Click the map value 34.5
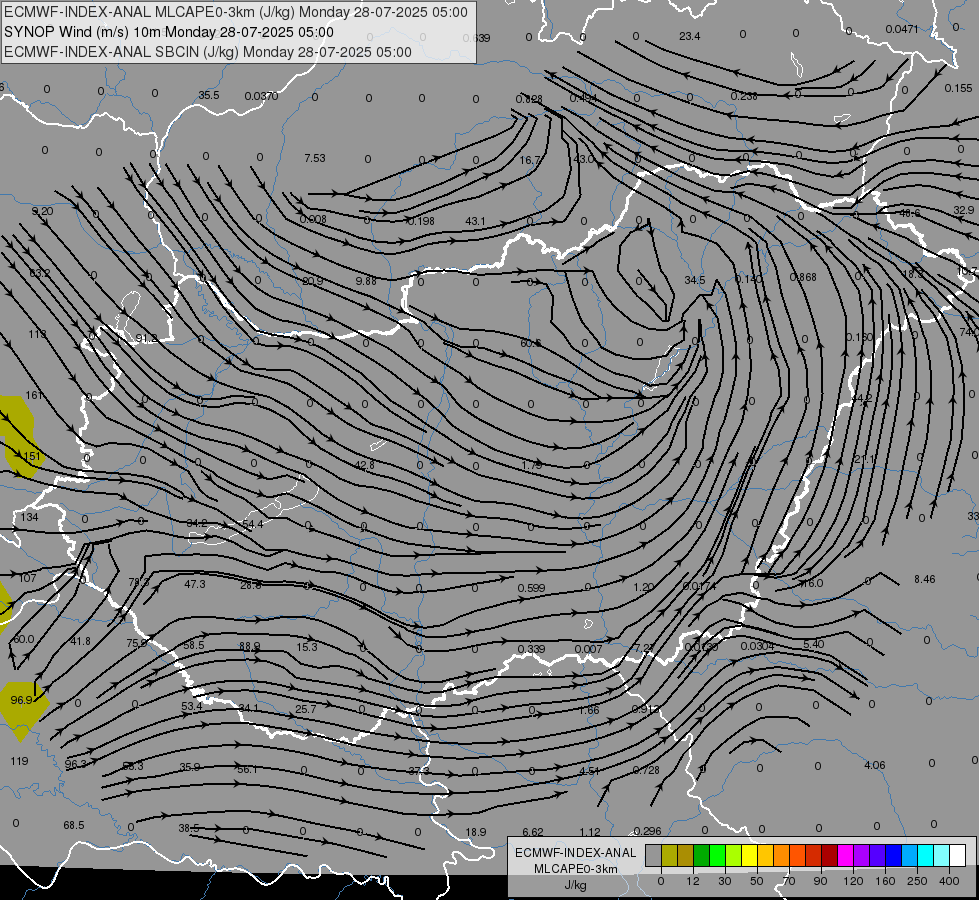 [694, 280]
